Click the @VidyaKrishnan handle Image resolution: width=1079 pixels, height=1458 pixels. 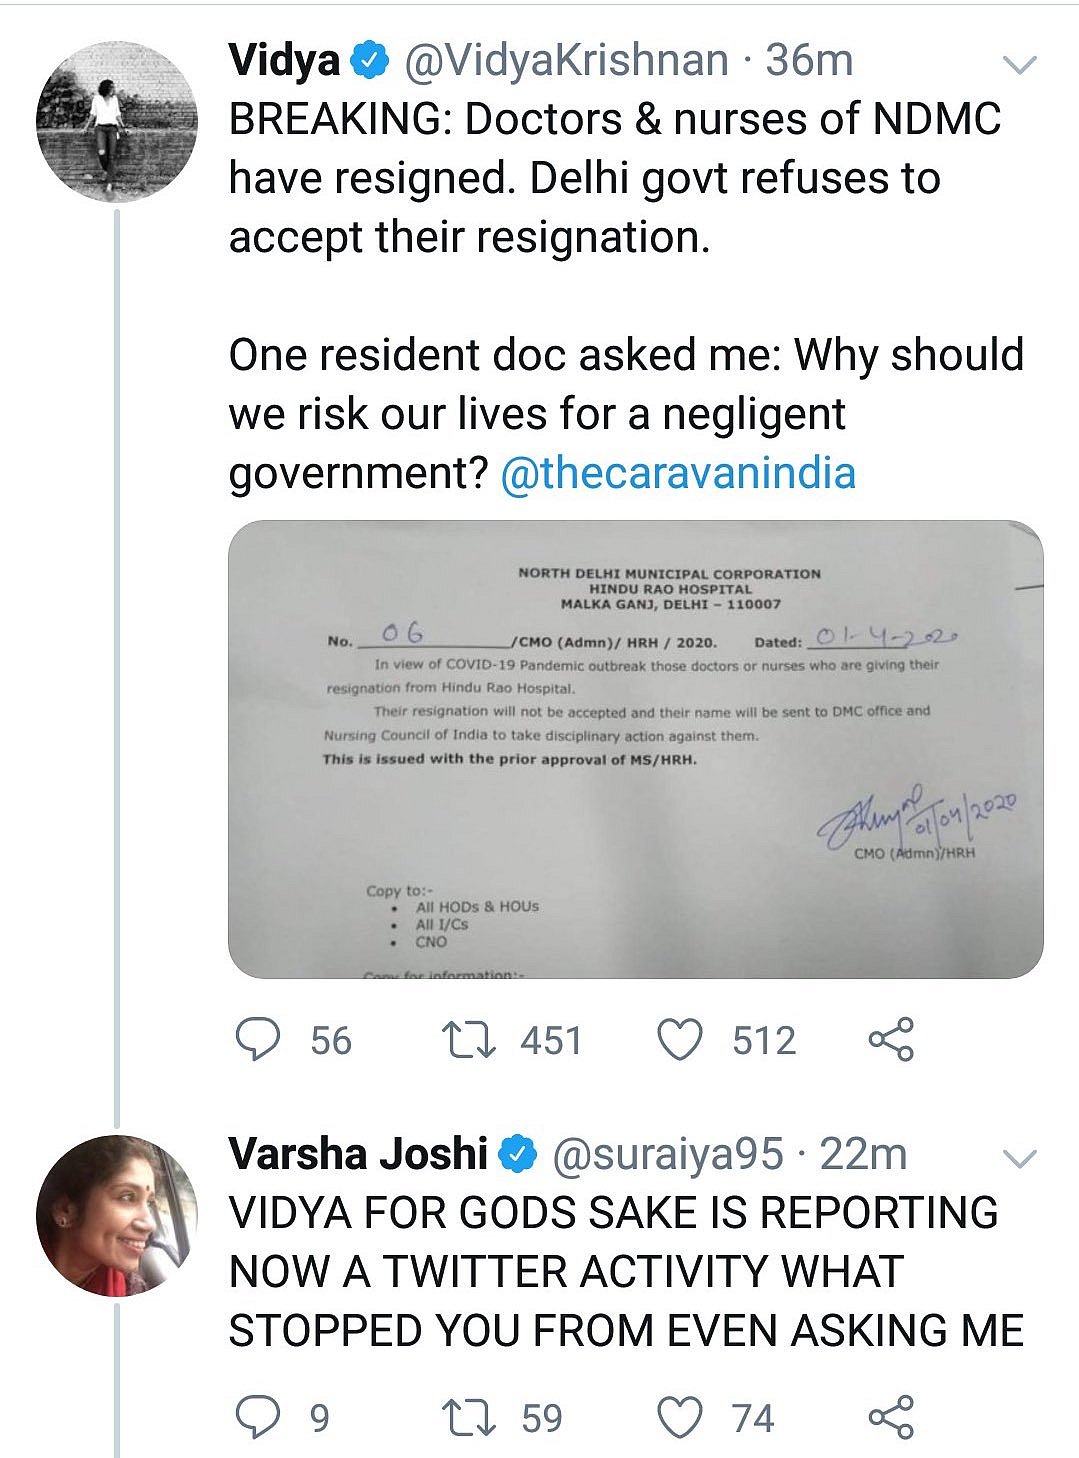[x=566, y=61]
